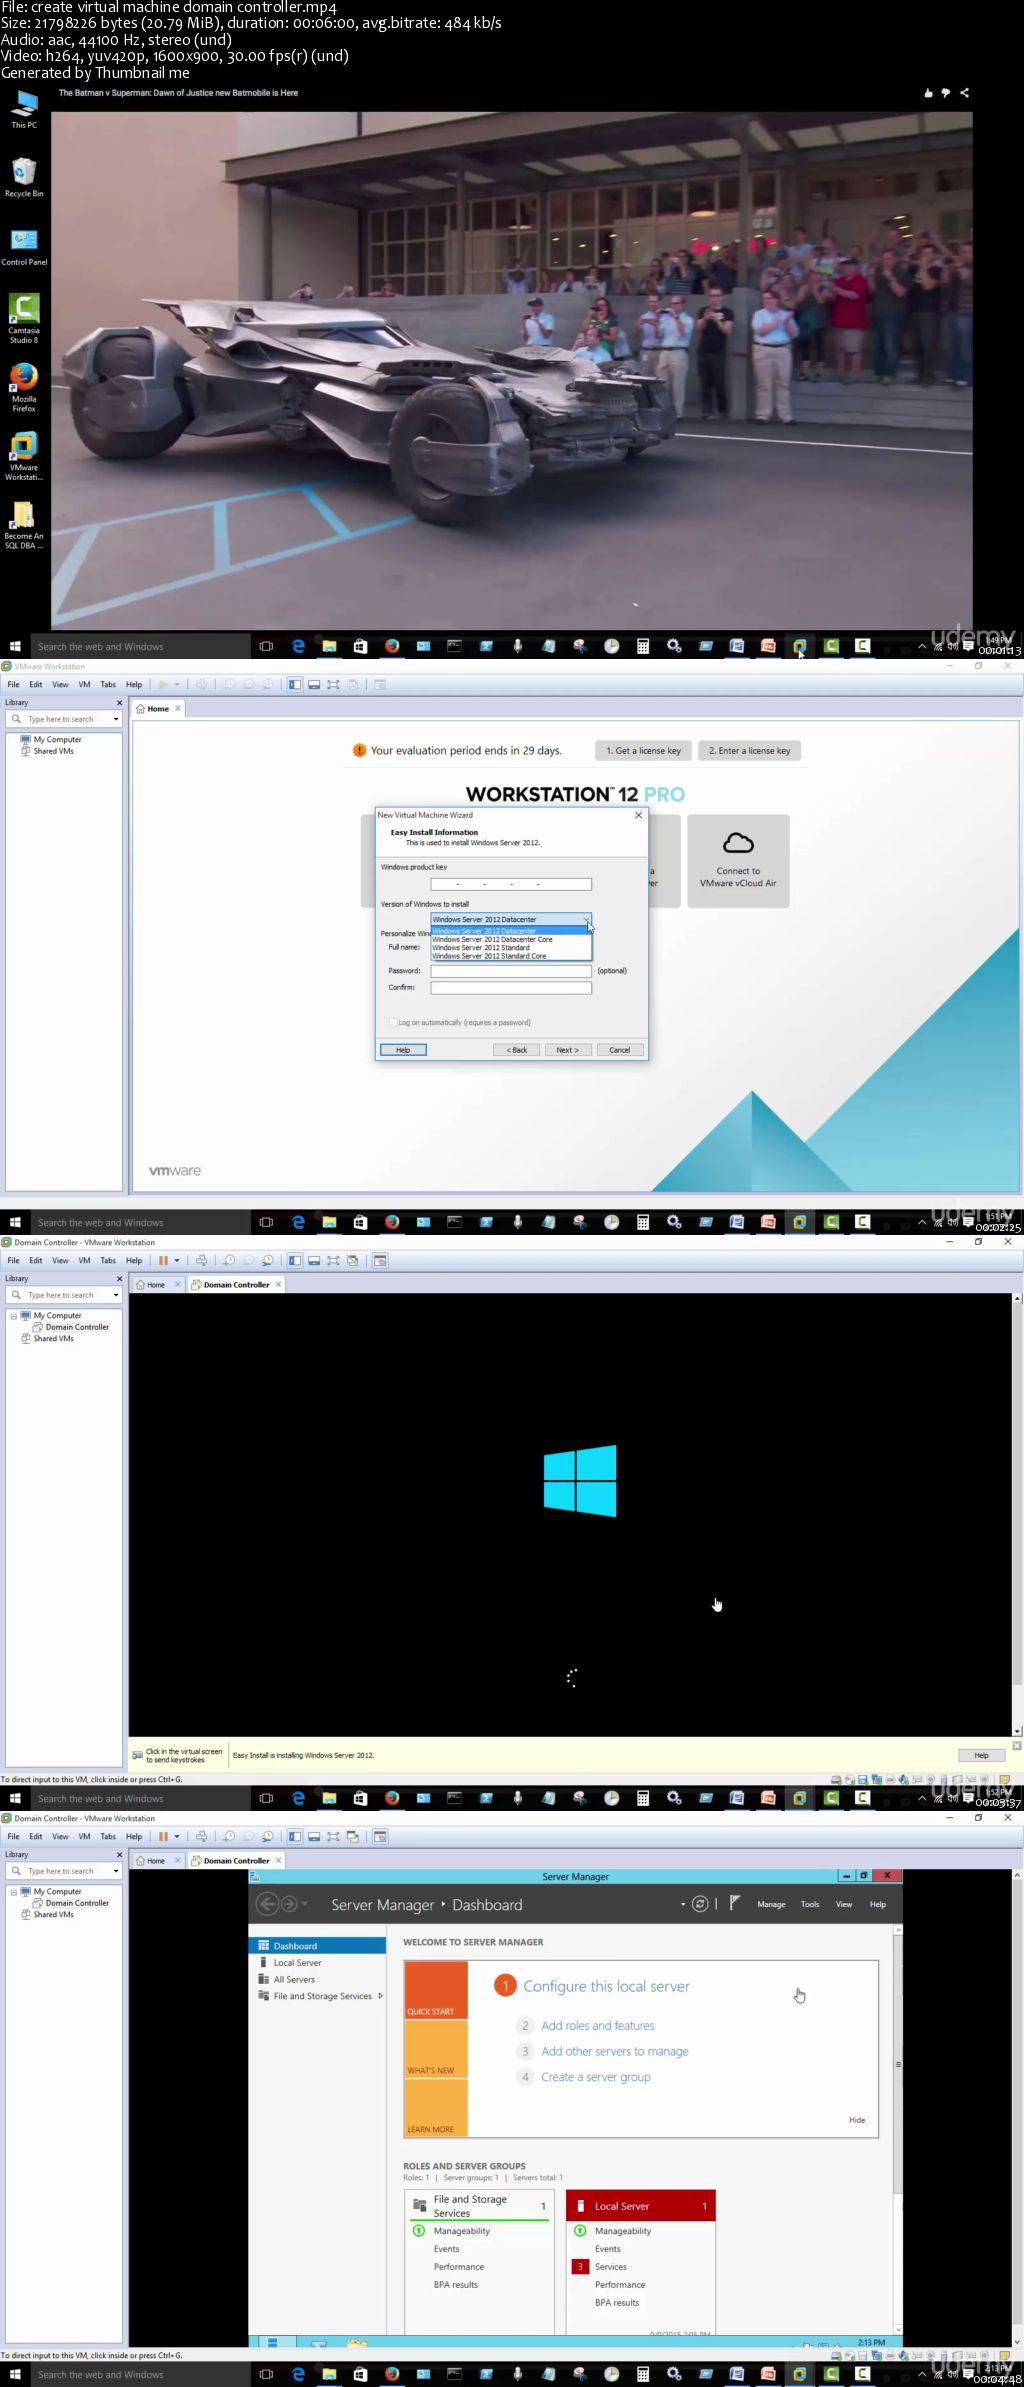Viewport: 1024px width, 2387px height.
Task: Click the 'Add roles and features' link
Action: (x=598, y=2026)
